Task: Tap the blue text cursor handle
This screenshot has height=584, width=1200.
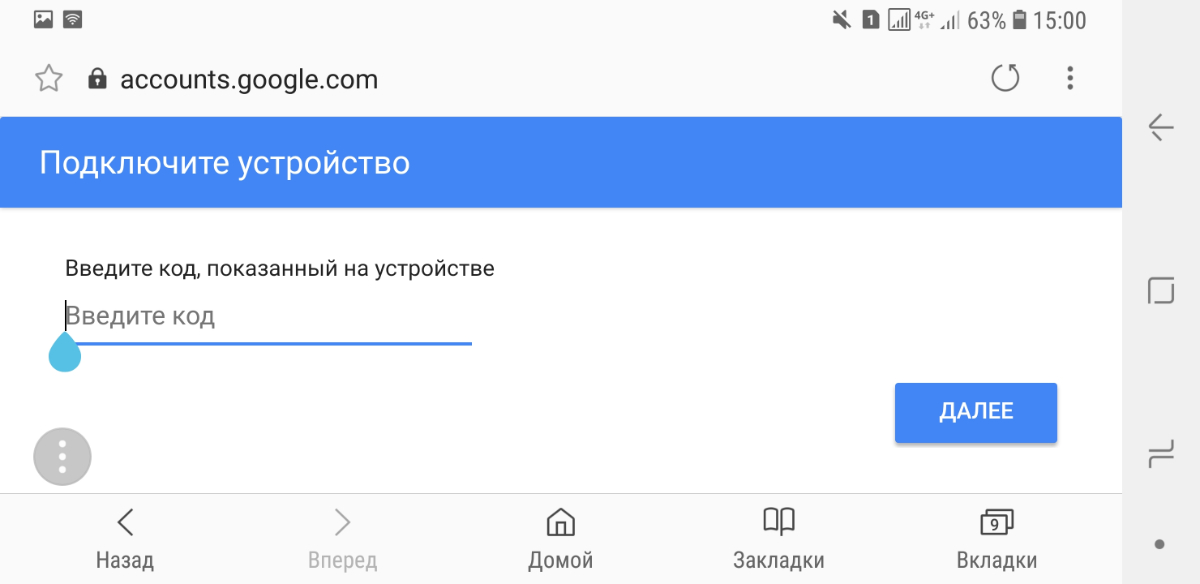Action: (x=65, y=353)
